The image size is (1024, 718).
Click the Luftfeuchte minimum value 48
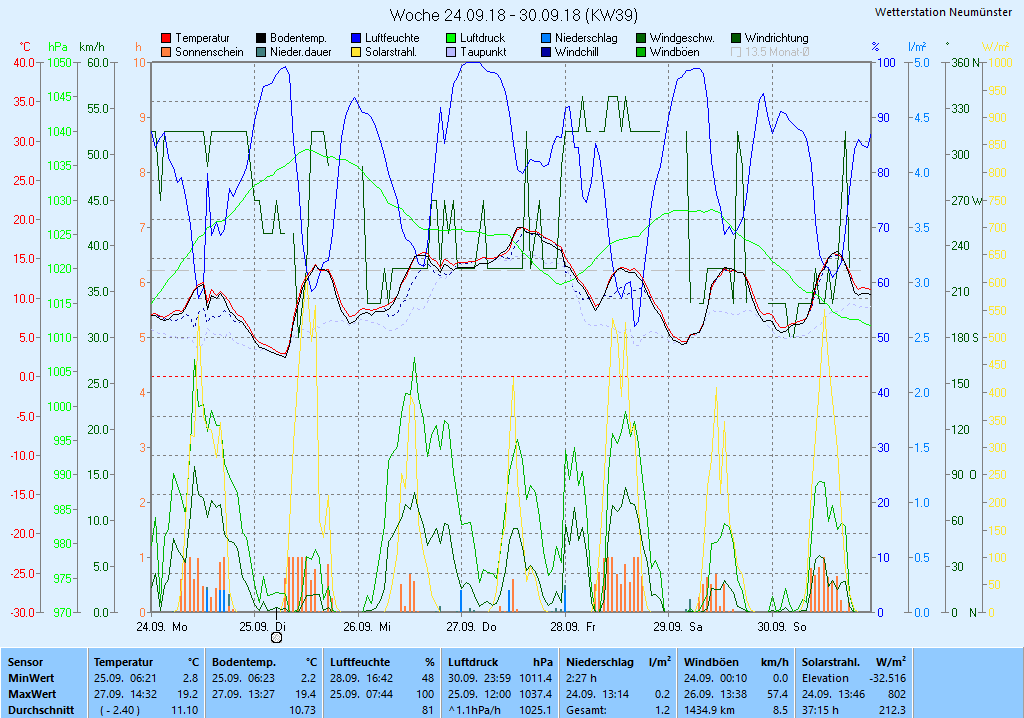pos(428,679)
